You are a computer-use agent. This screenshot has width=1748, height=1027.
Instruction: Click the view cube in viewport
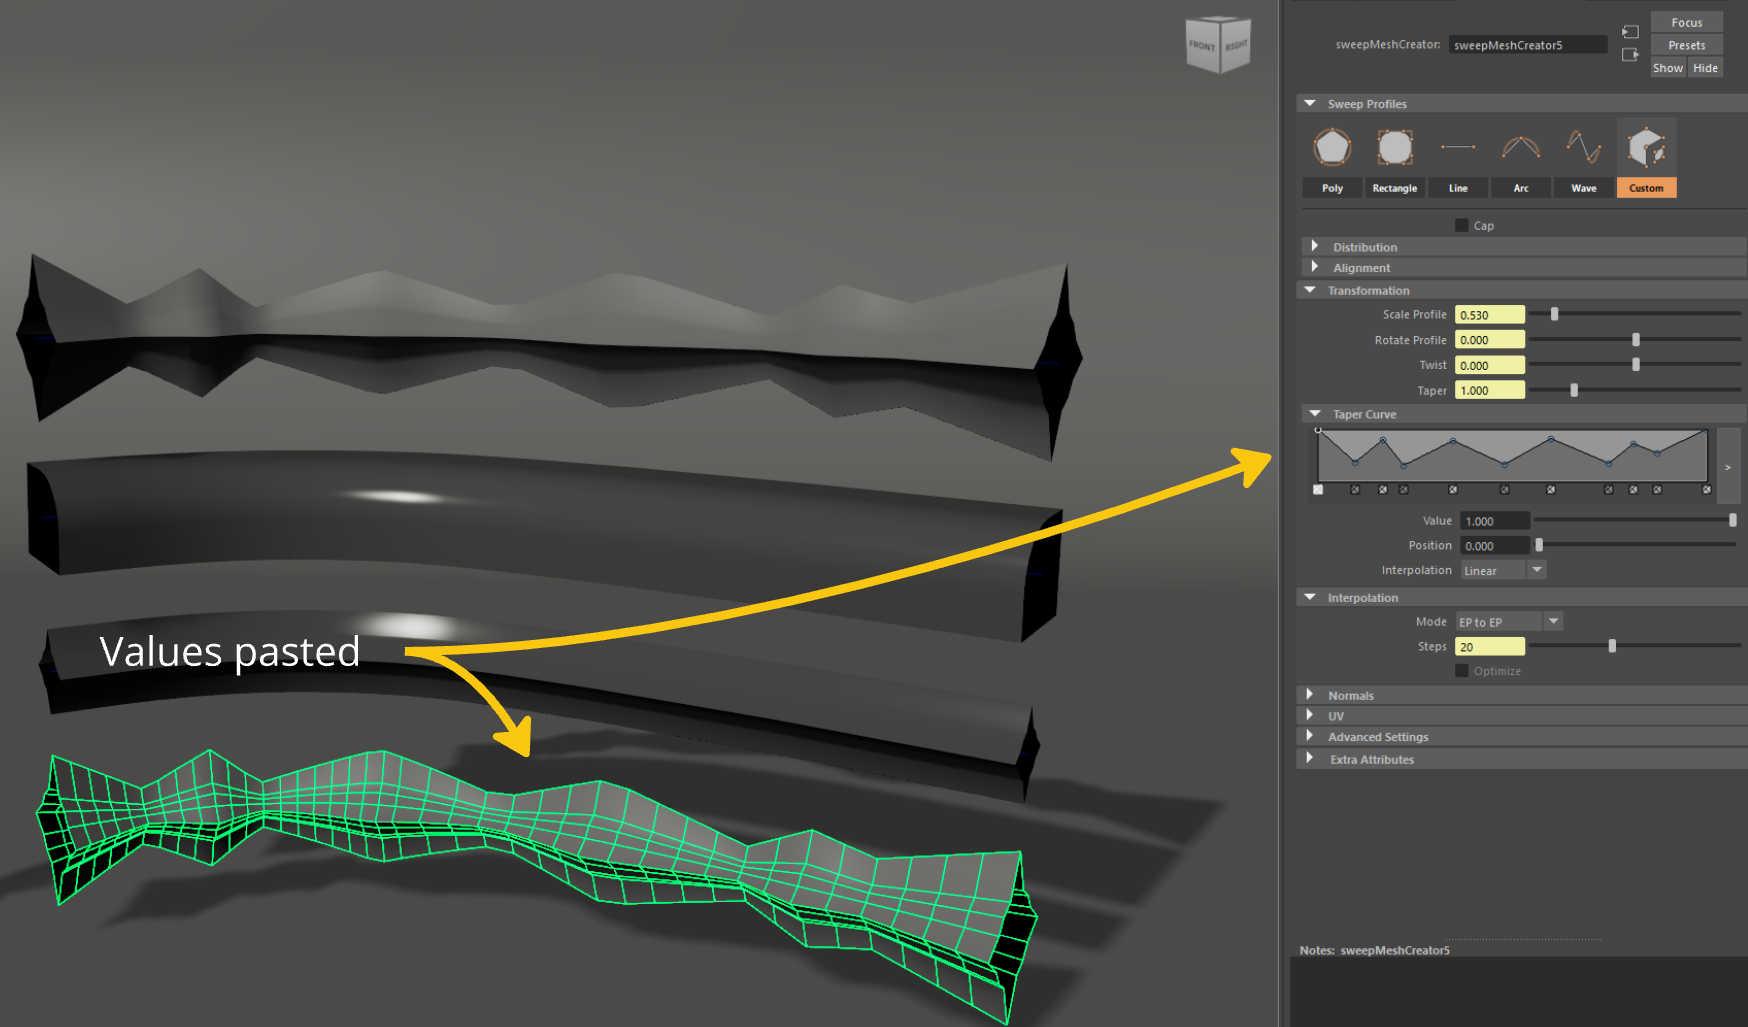(1217, 45)
